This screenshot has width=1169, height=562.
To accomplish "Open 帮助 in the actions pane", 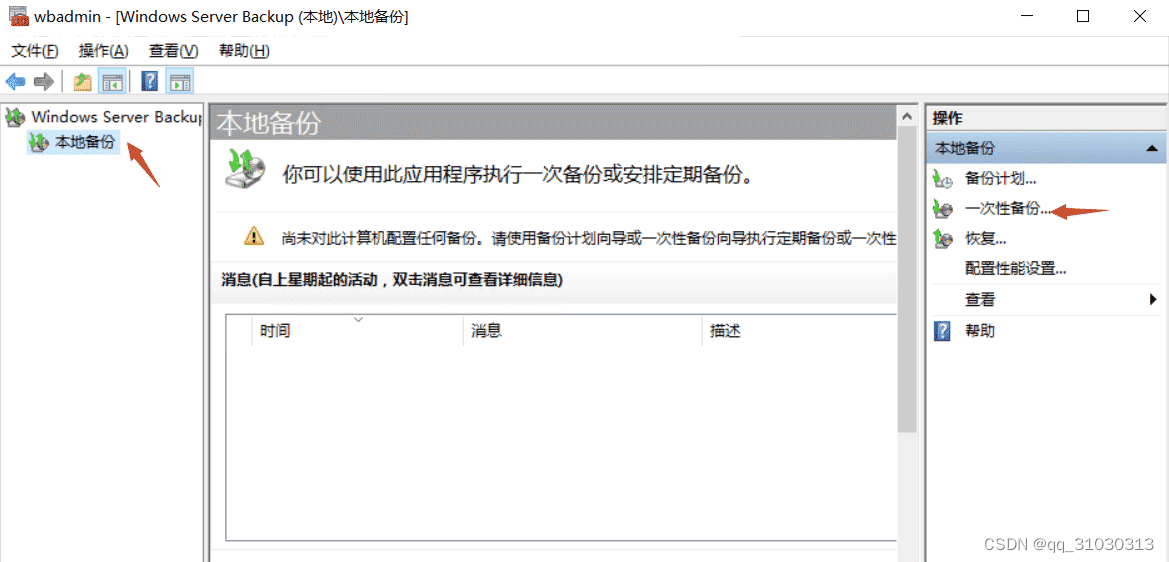I will point(980,331).
